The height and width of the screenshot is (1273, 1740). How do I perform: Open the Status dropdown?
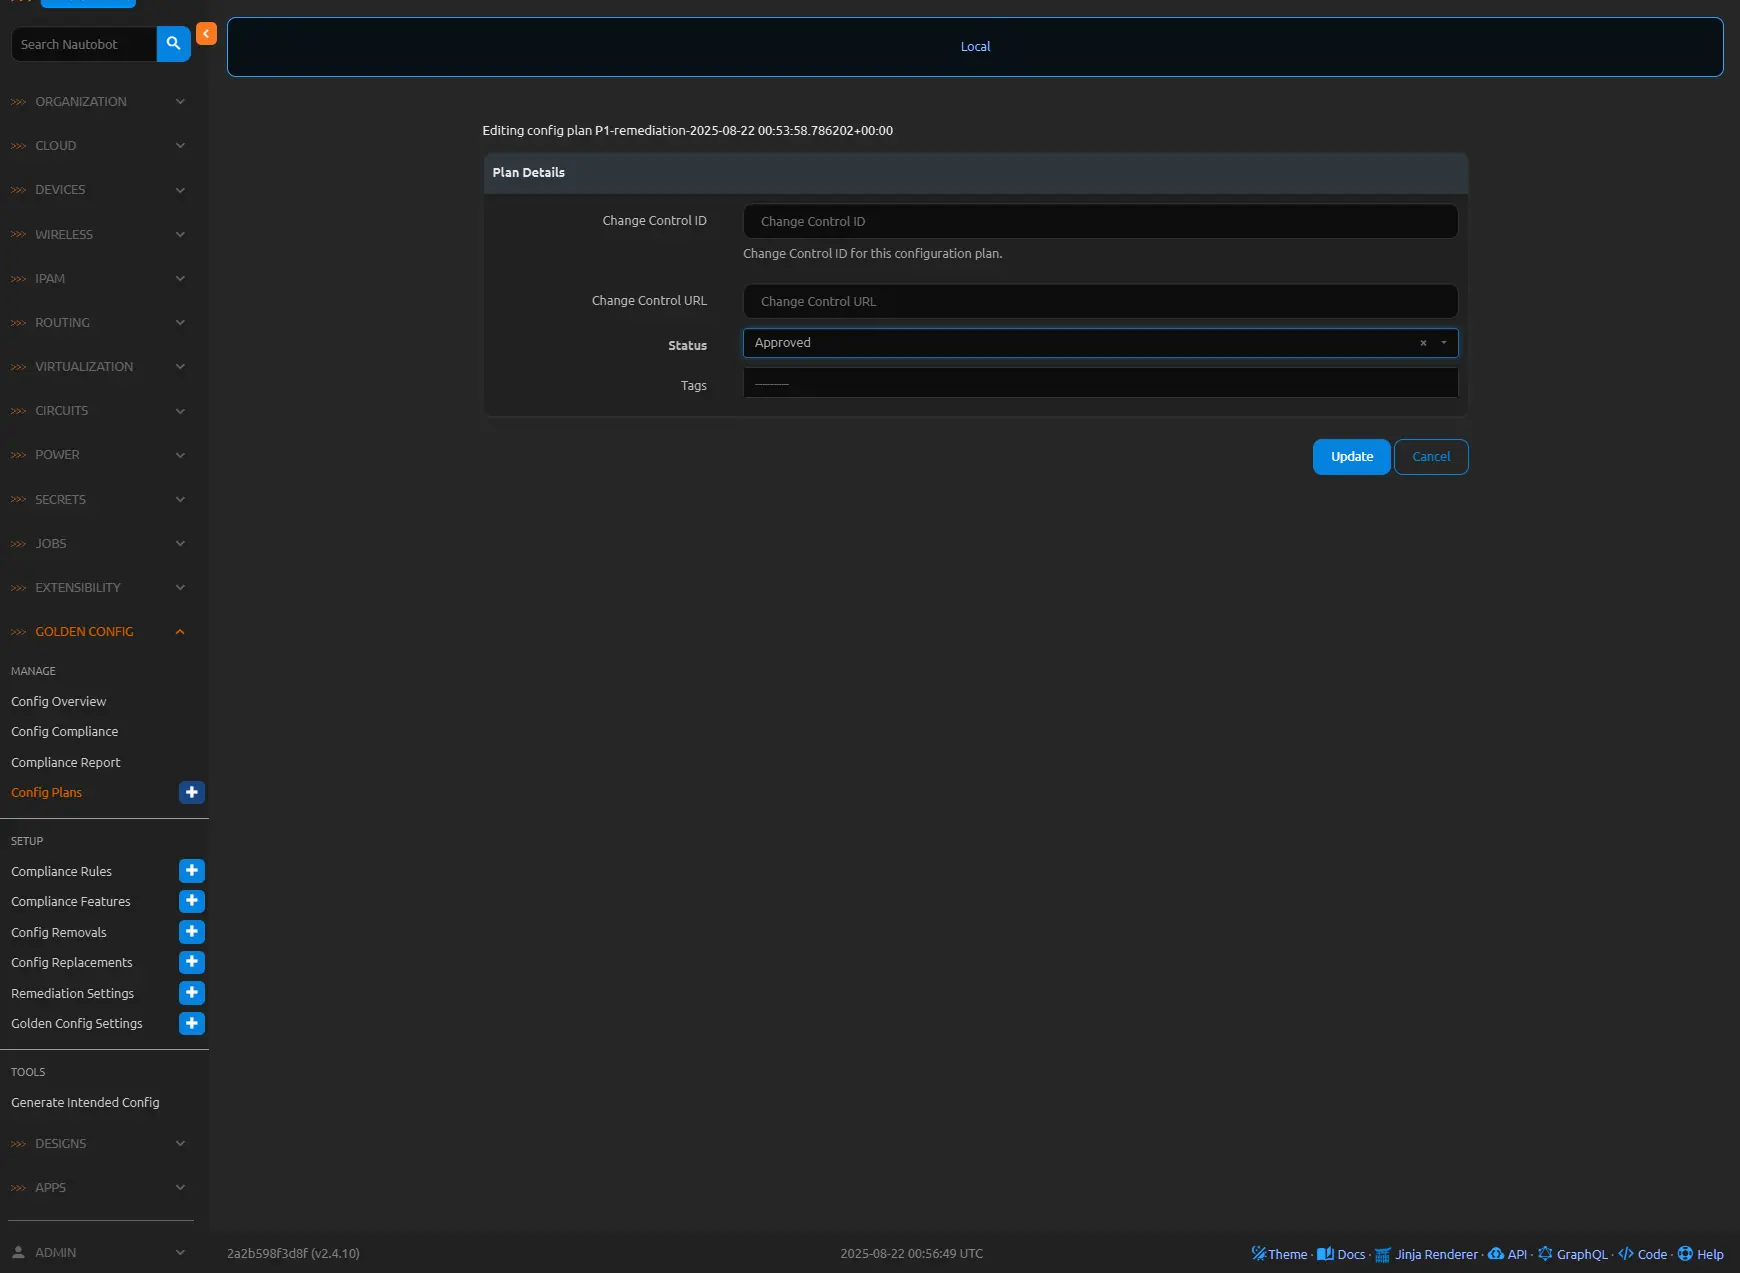click(1444, 343)
